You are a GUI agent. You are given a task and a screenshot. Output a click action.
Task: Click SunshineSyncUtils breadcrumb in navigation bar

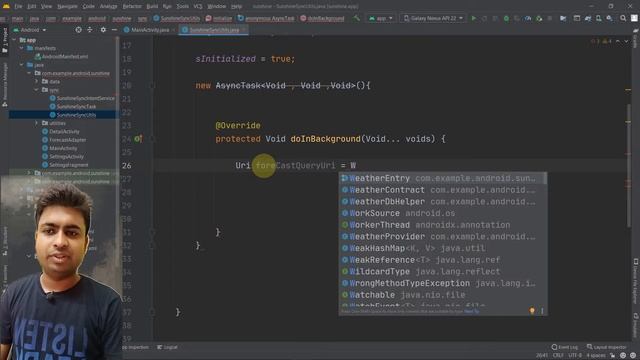pyautogui.click(x=177, y=18)
